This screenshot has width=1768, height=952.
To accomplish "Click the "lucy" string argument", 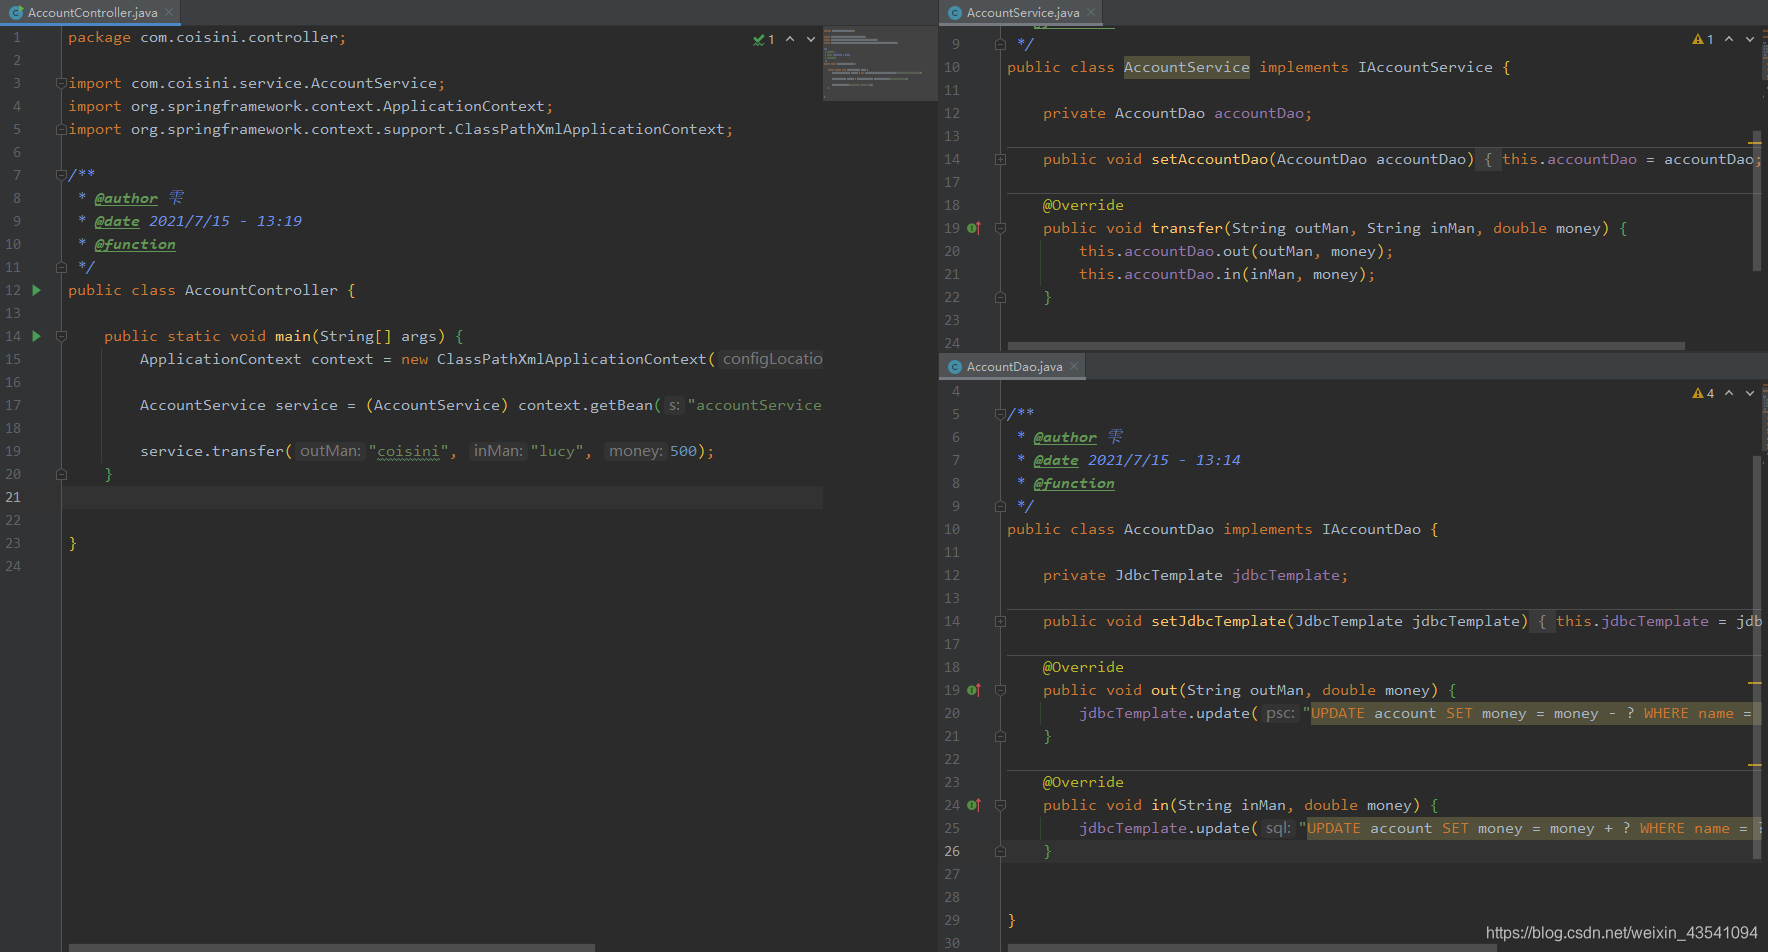I will click(557, 451).
